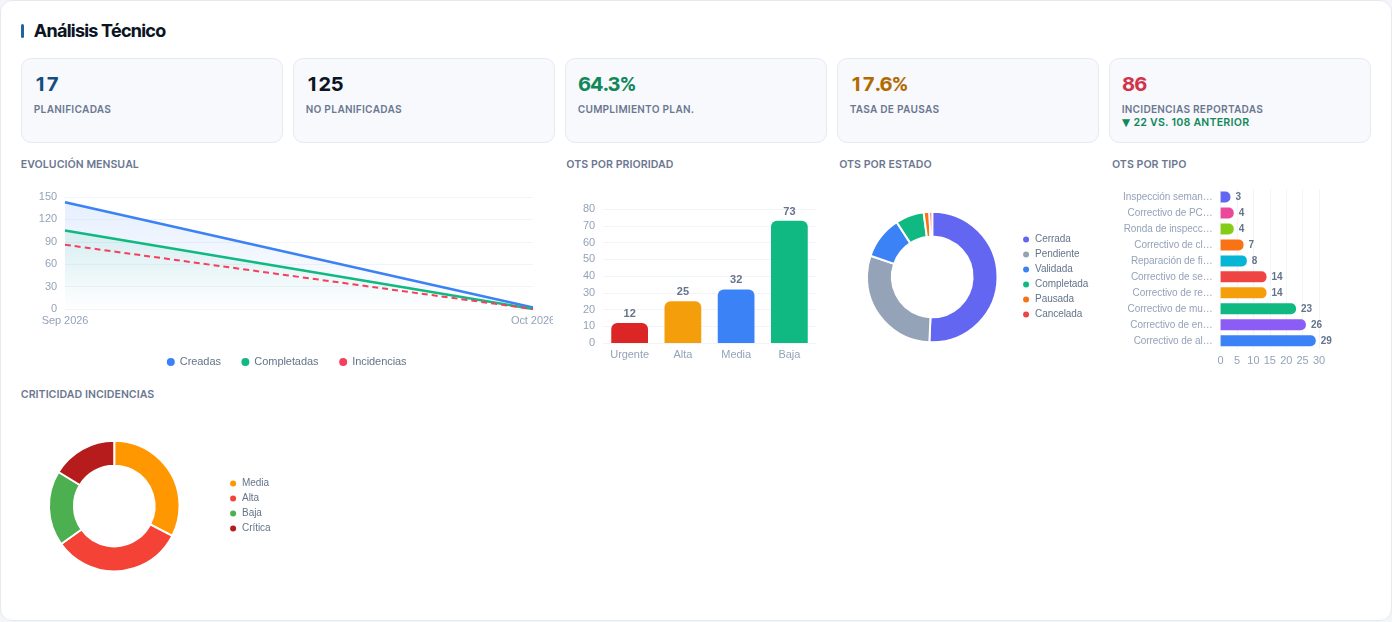Select the green Baja bar showing 73

click(x=789, y=282)
